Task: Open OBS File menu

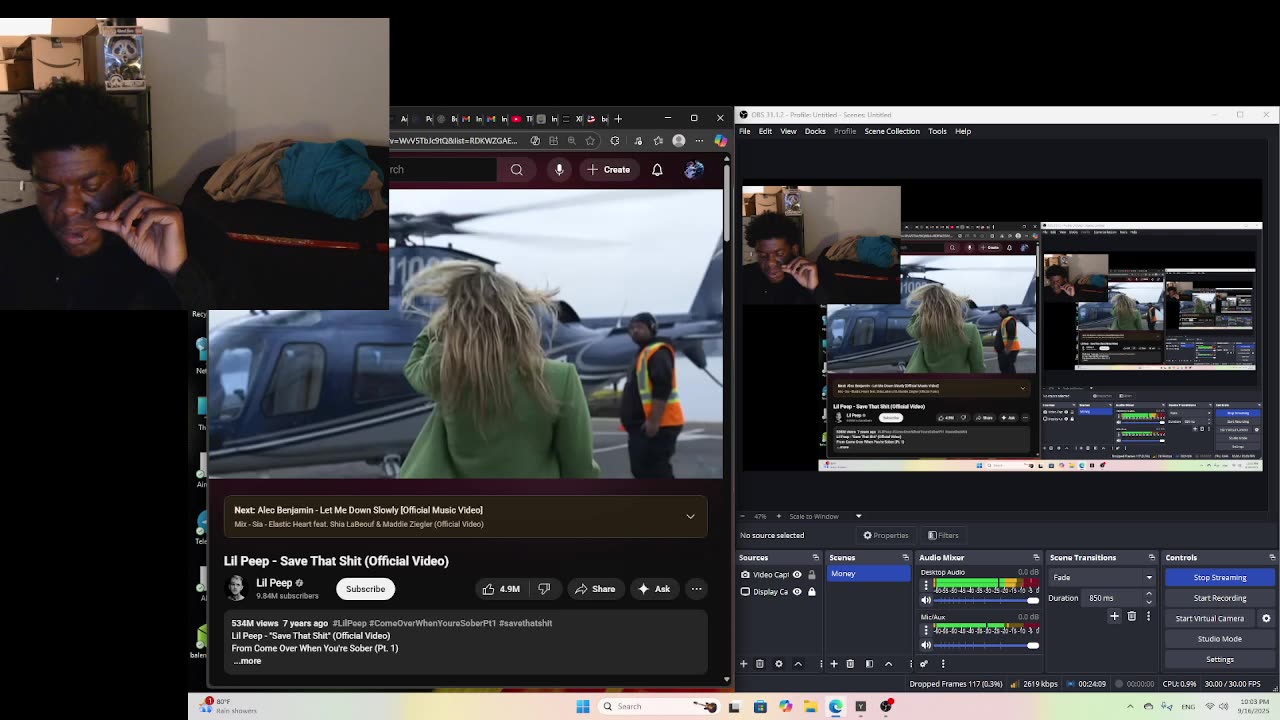Action: coord(745,131)
